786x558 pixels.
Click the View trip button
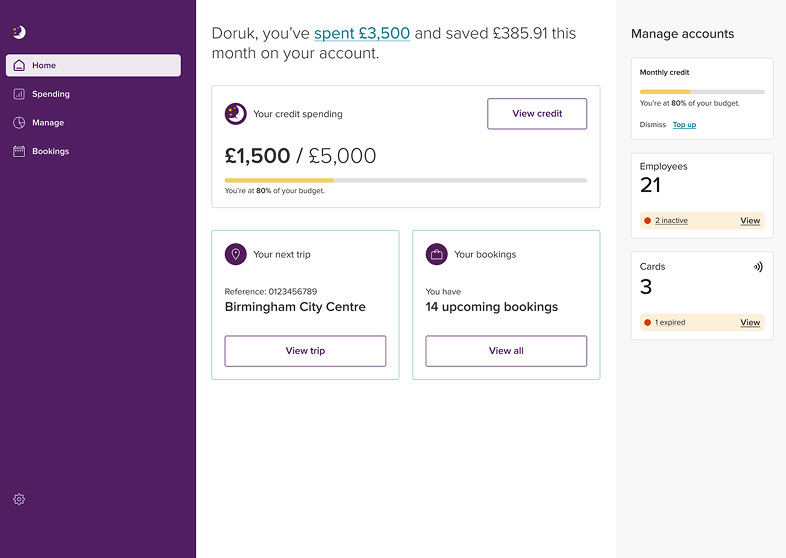[x=305, y=351]
